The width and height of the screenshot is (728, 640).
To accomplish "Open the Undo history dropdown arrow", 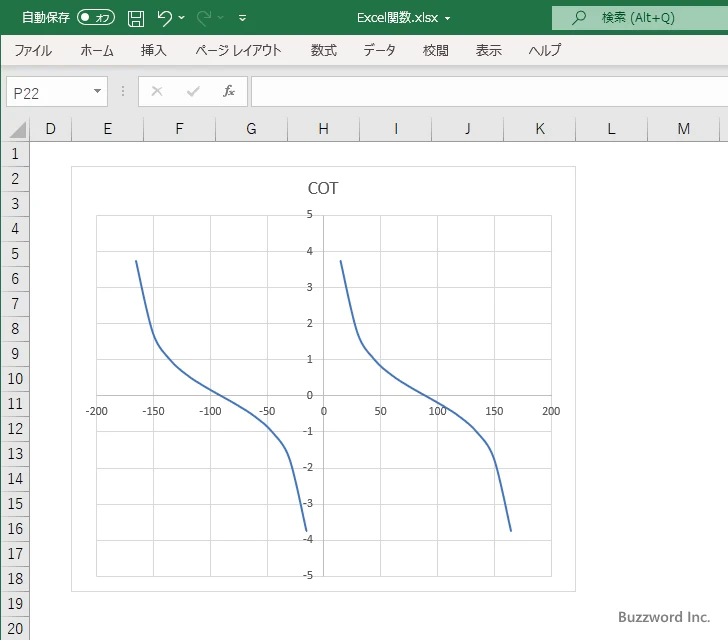I will 182,18.
